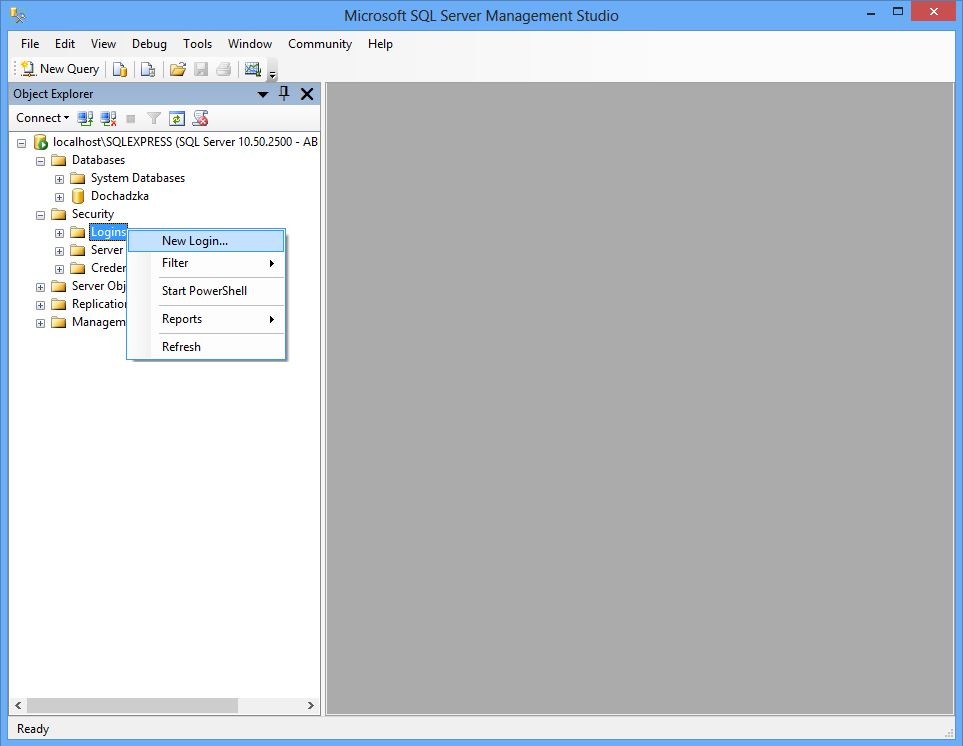The width and height of the screenshot is (963, 746).
Task: Choose New Login... from the context menu
Action: [x=206, y=241]
